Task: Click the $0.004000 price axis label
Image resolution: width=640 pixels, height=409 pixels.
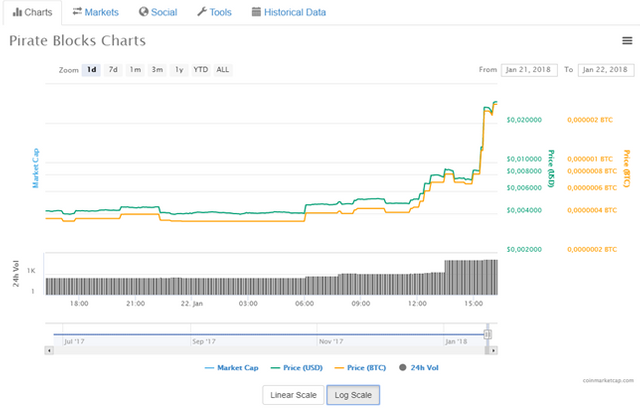Action: point(524,211)
